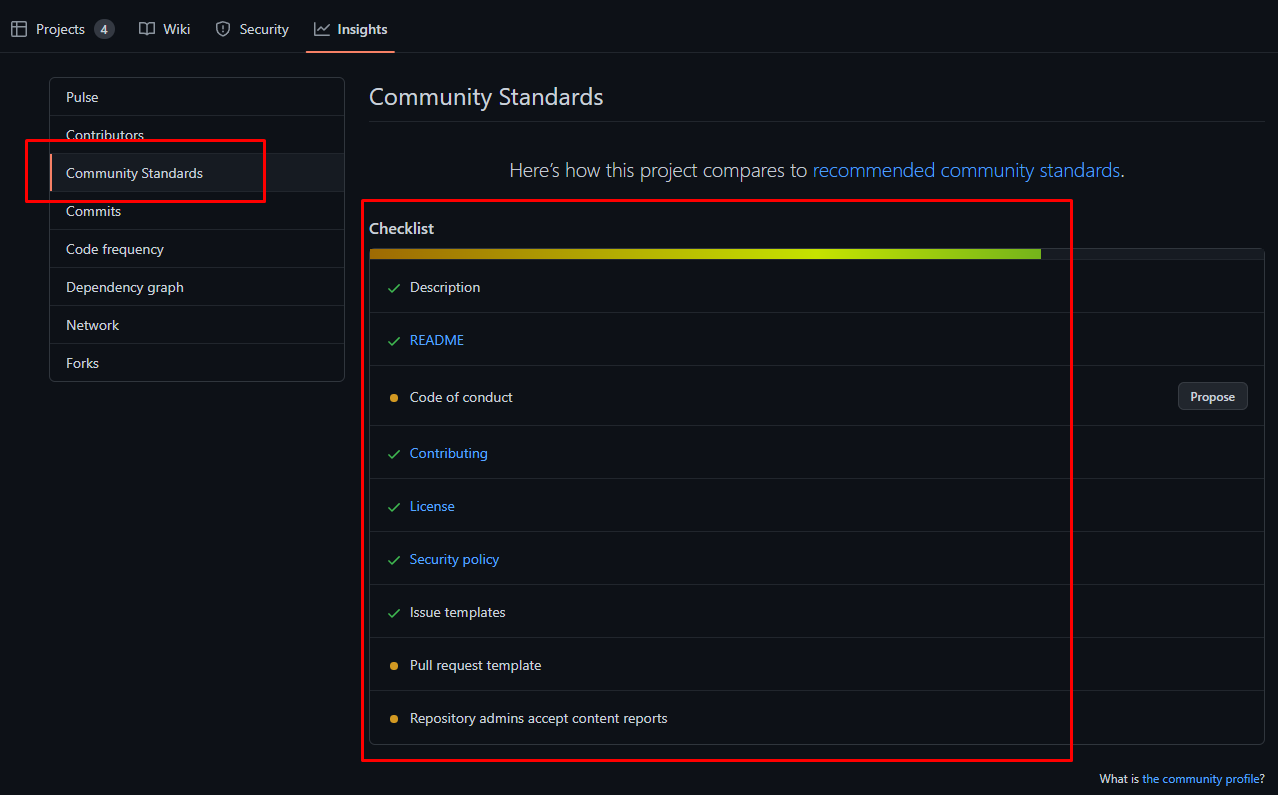The image size is (1278, 795).
Task: Click the Projects table icon
Action: click(19, 29)
